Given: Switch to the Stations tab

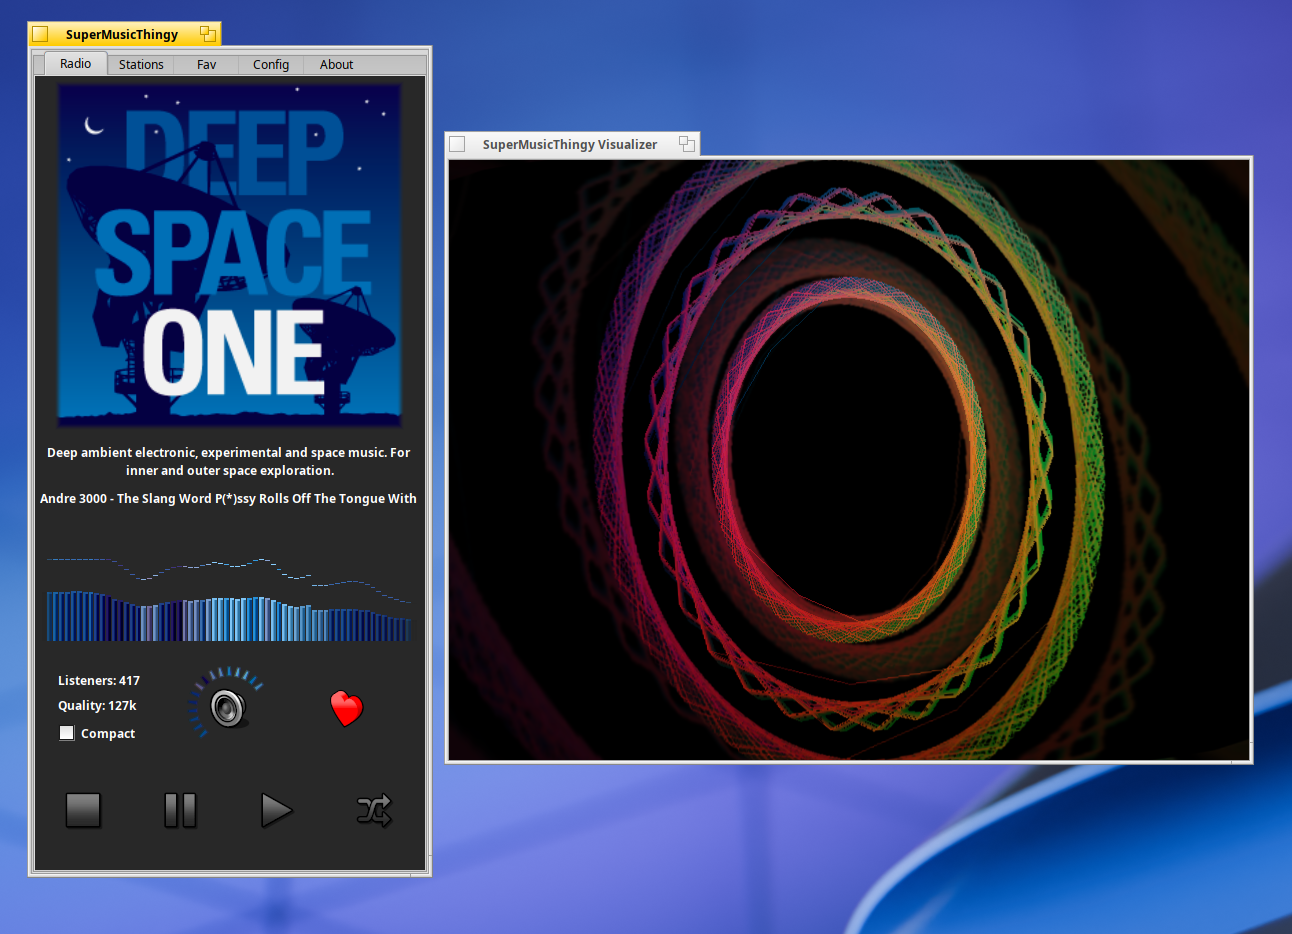Looking at the screenshot, I should [141, 64].
